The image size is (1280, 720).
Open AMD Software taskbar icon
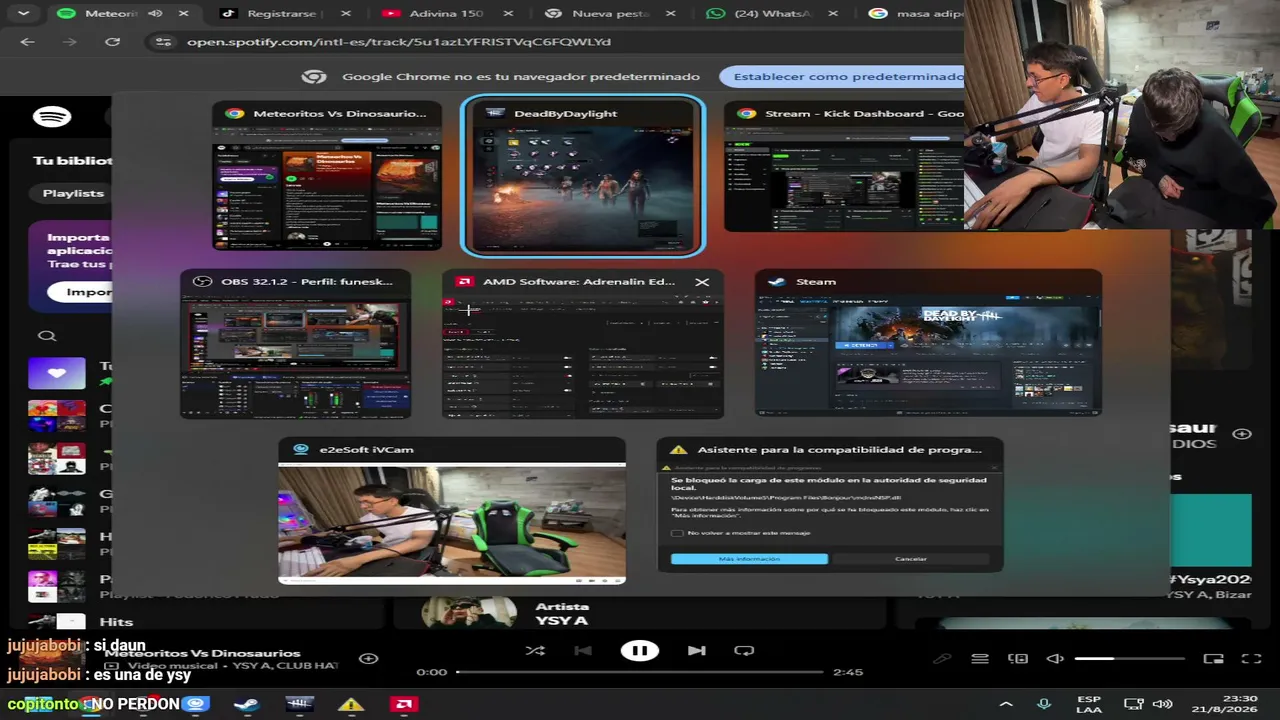coord(404,704)
